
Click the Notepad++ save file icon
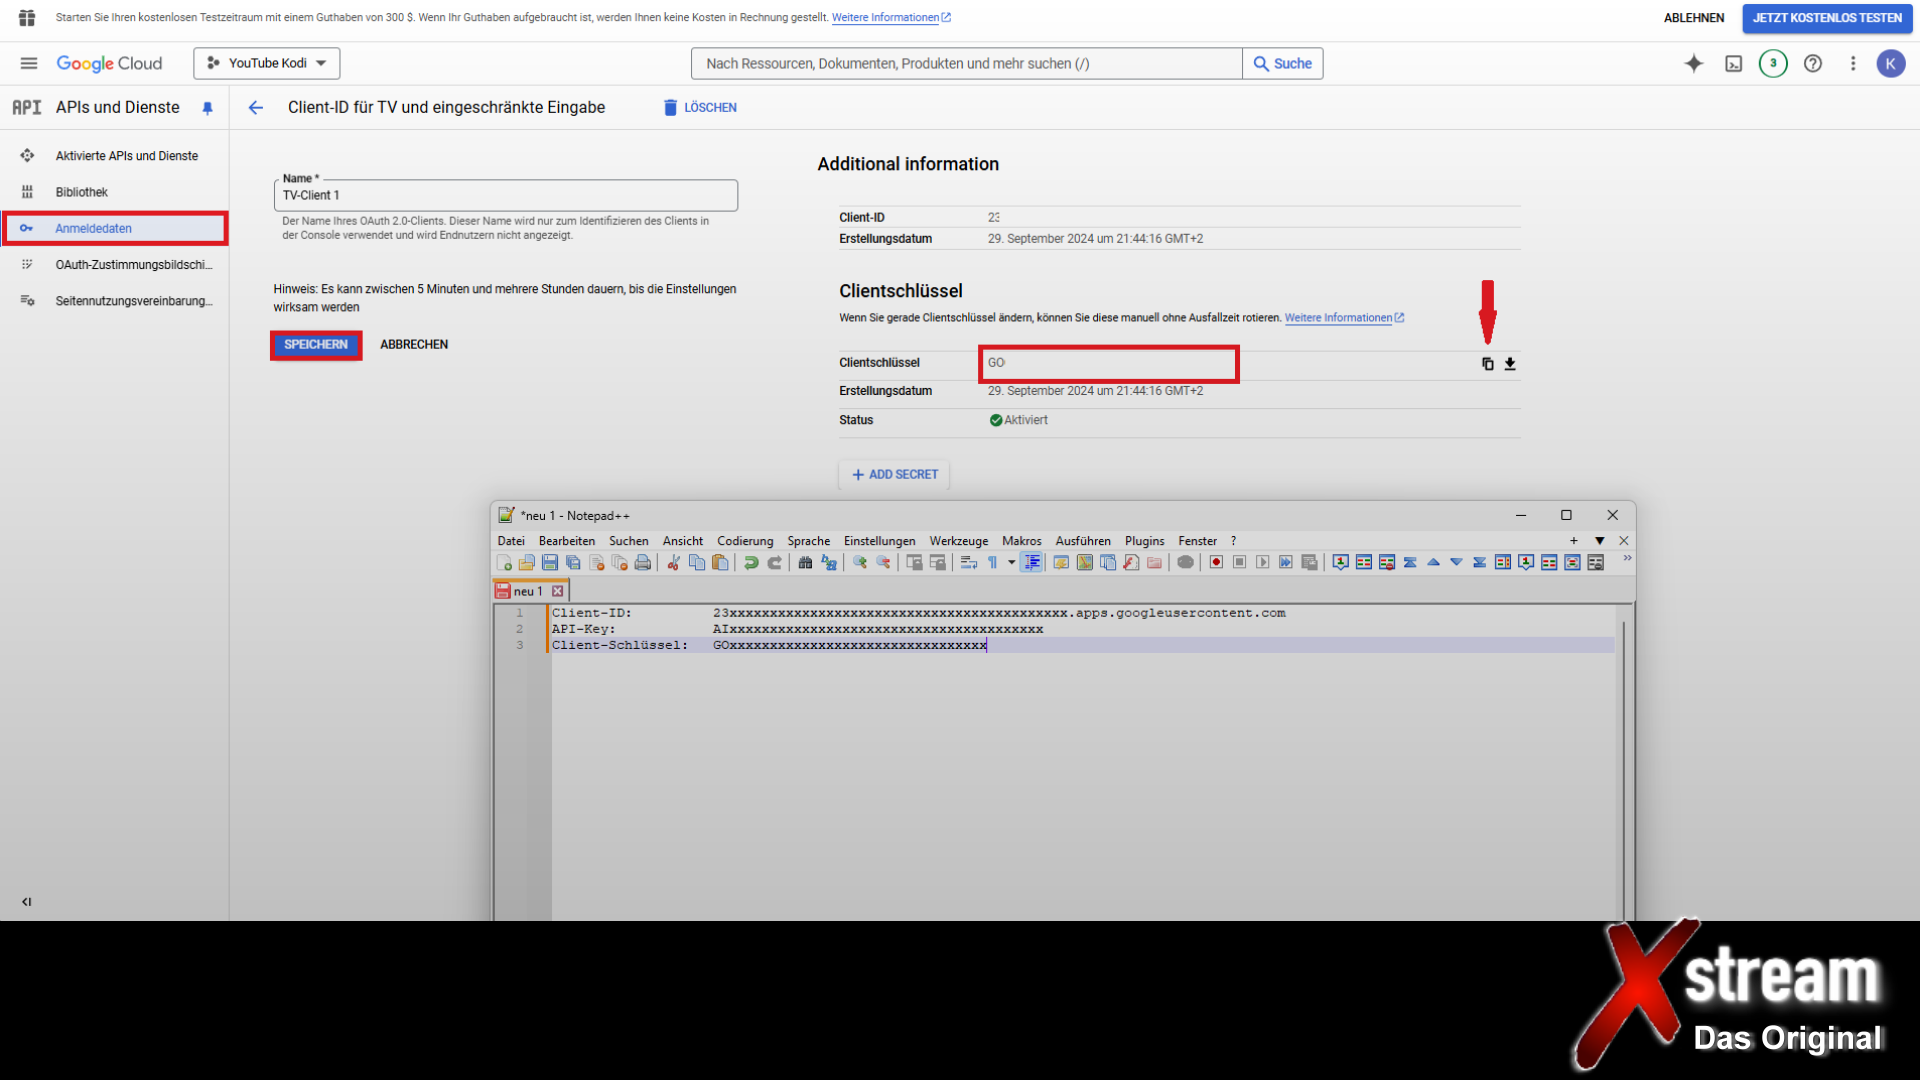[550, 563]
